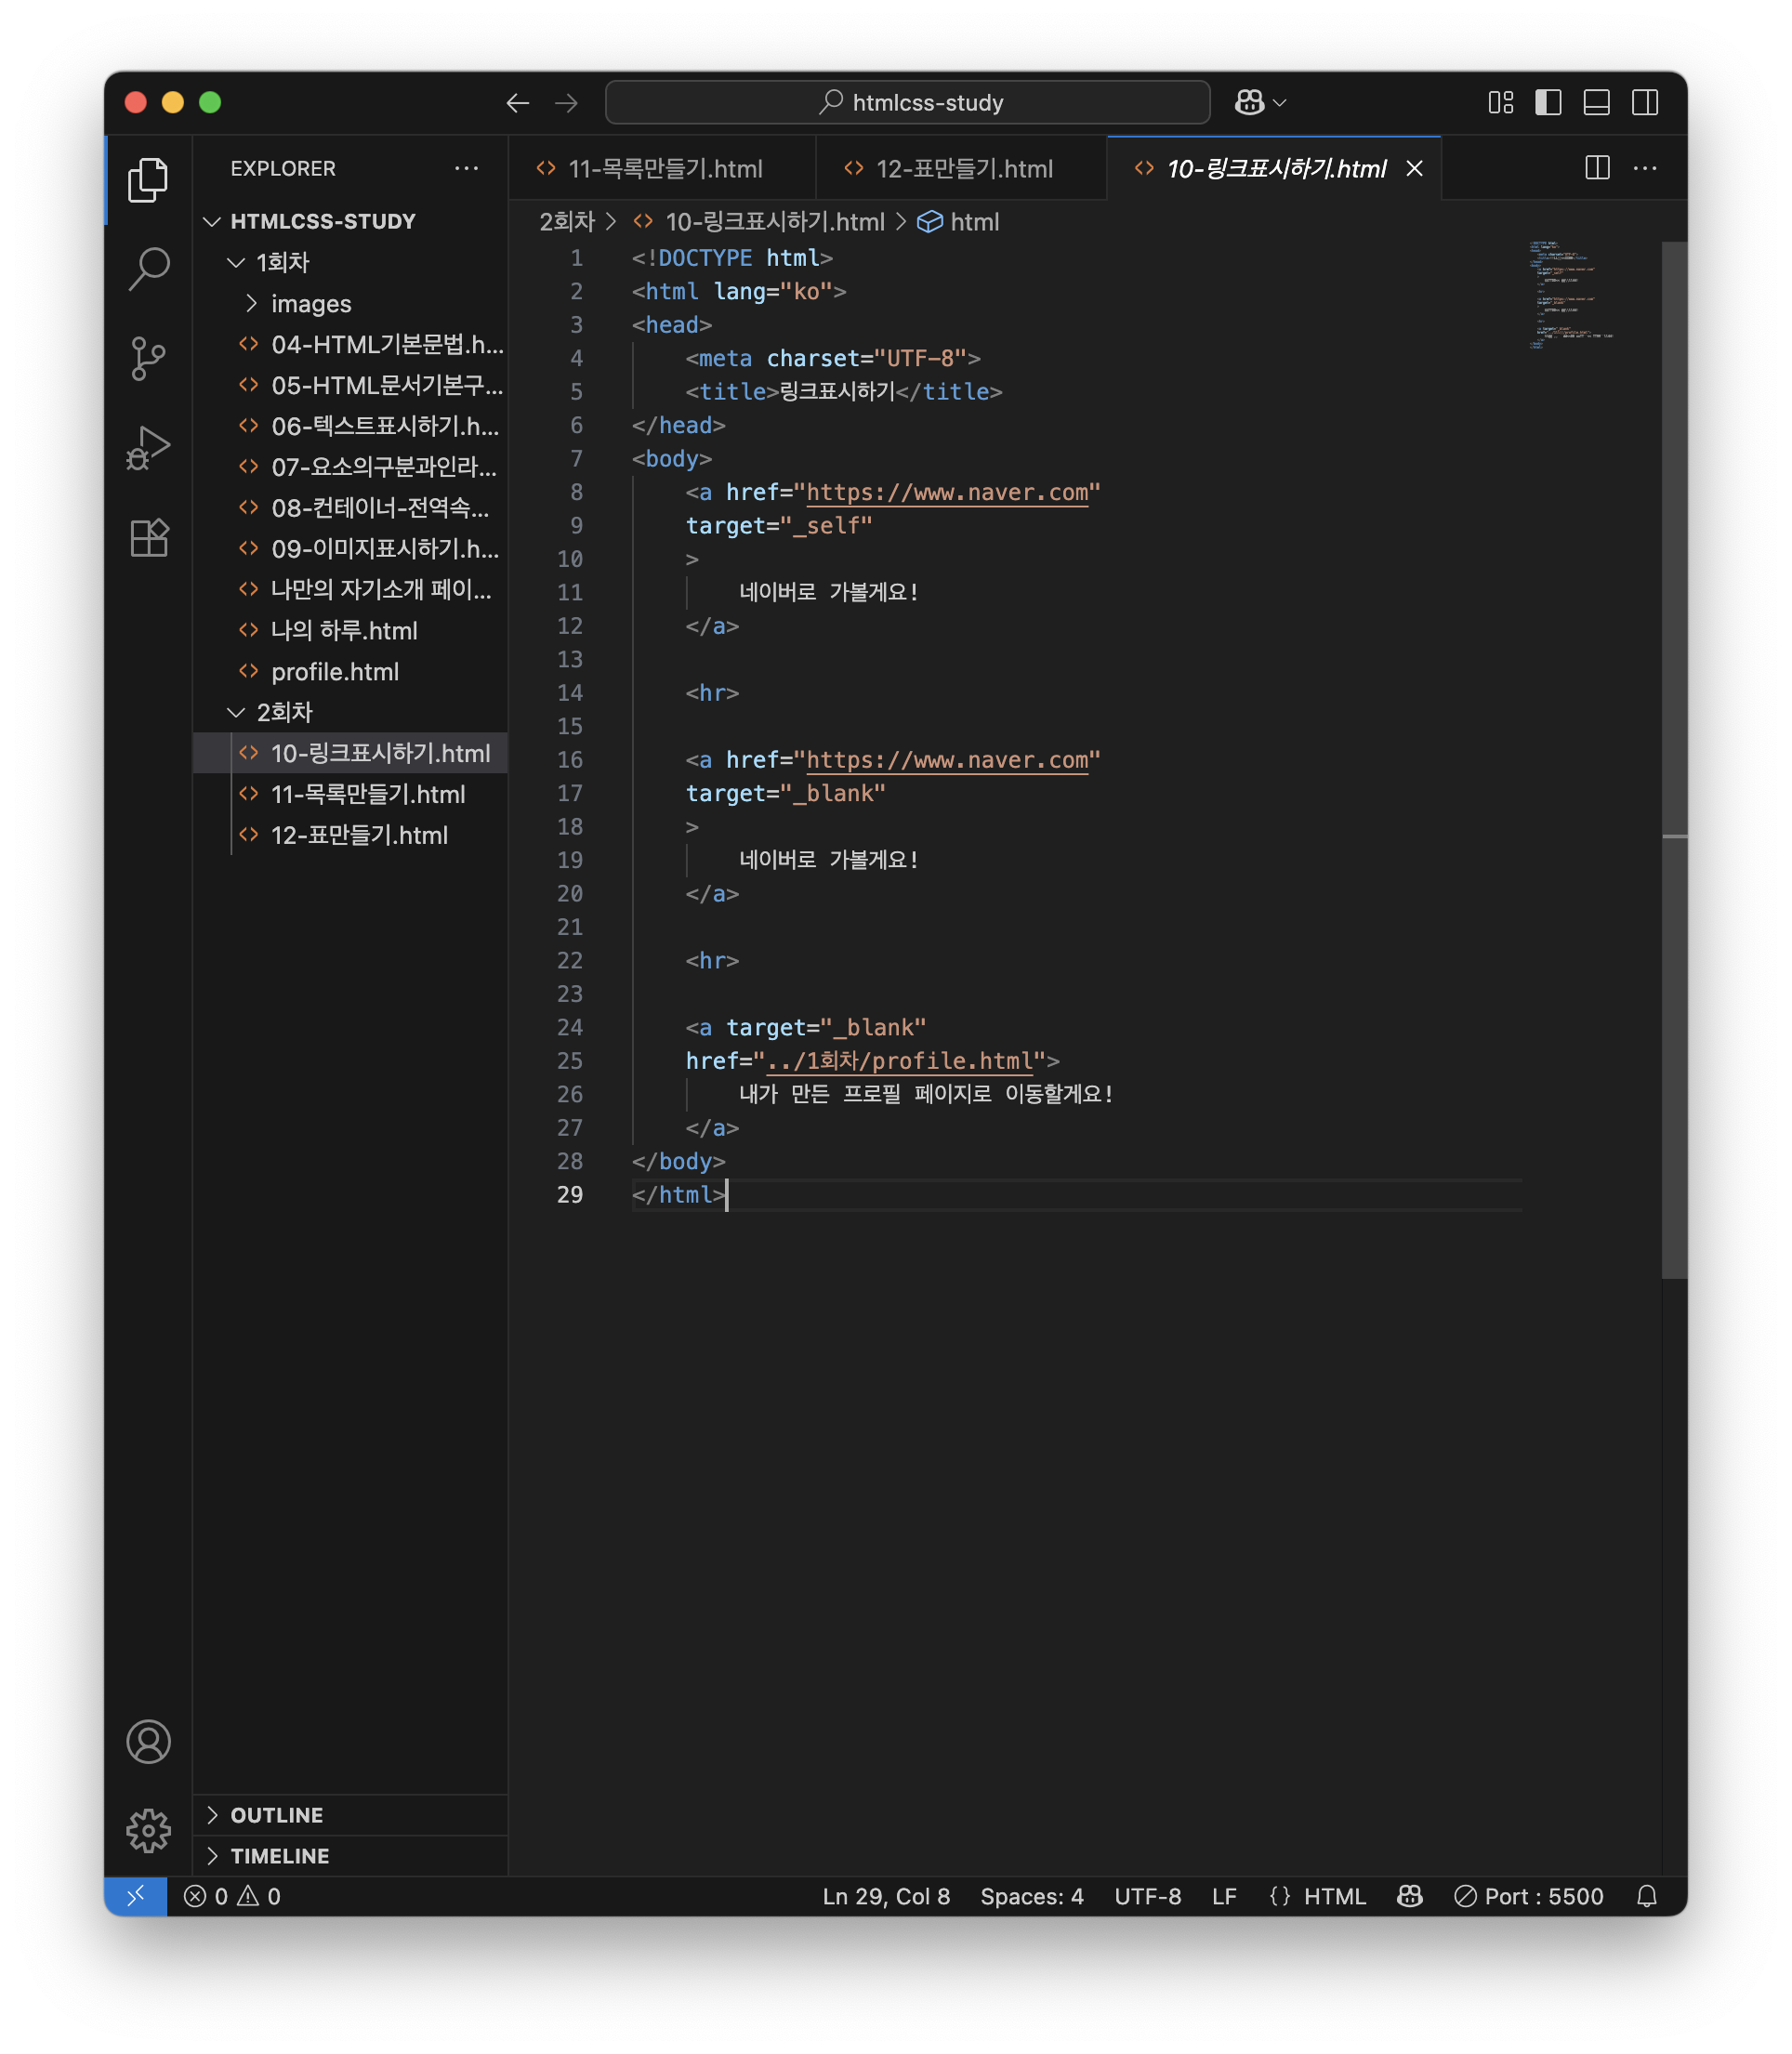
Task: Switch to the 11-목록만들기.html tab
Action: [x=664, y=168]
